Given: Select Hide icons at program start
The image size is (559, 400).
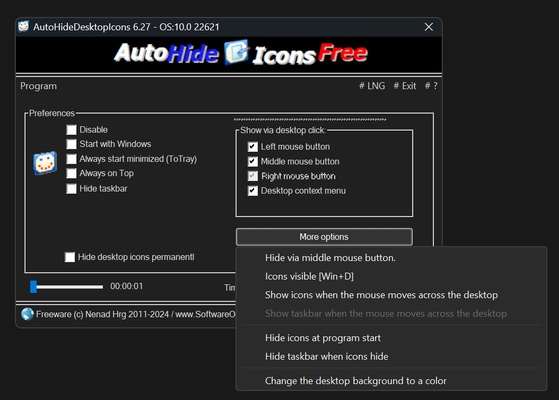Looking at the screenshot, I should tap(391, 338).
